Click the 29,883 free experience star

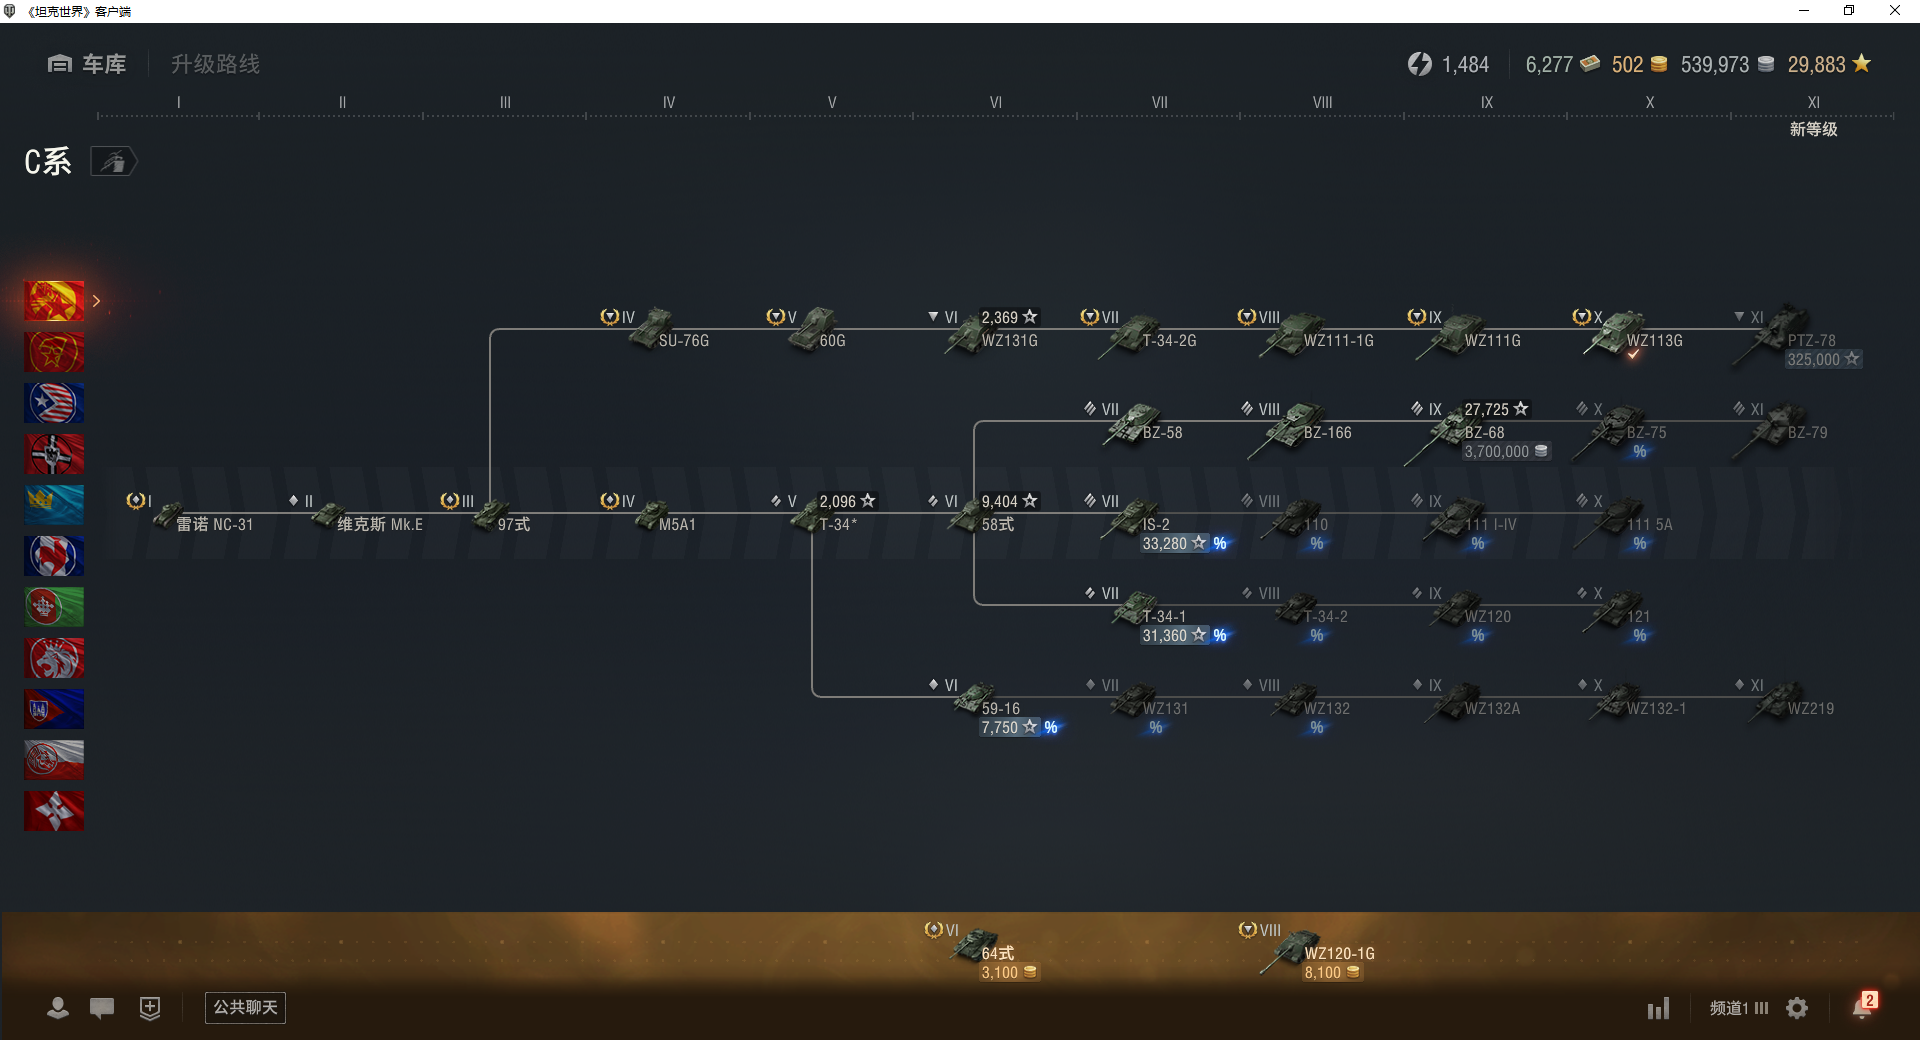[1830, 64]
